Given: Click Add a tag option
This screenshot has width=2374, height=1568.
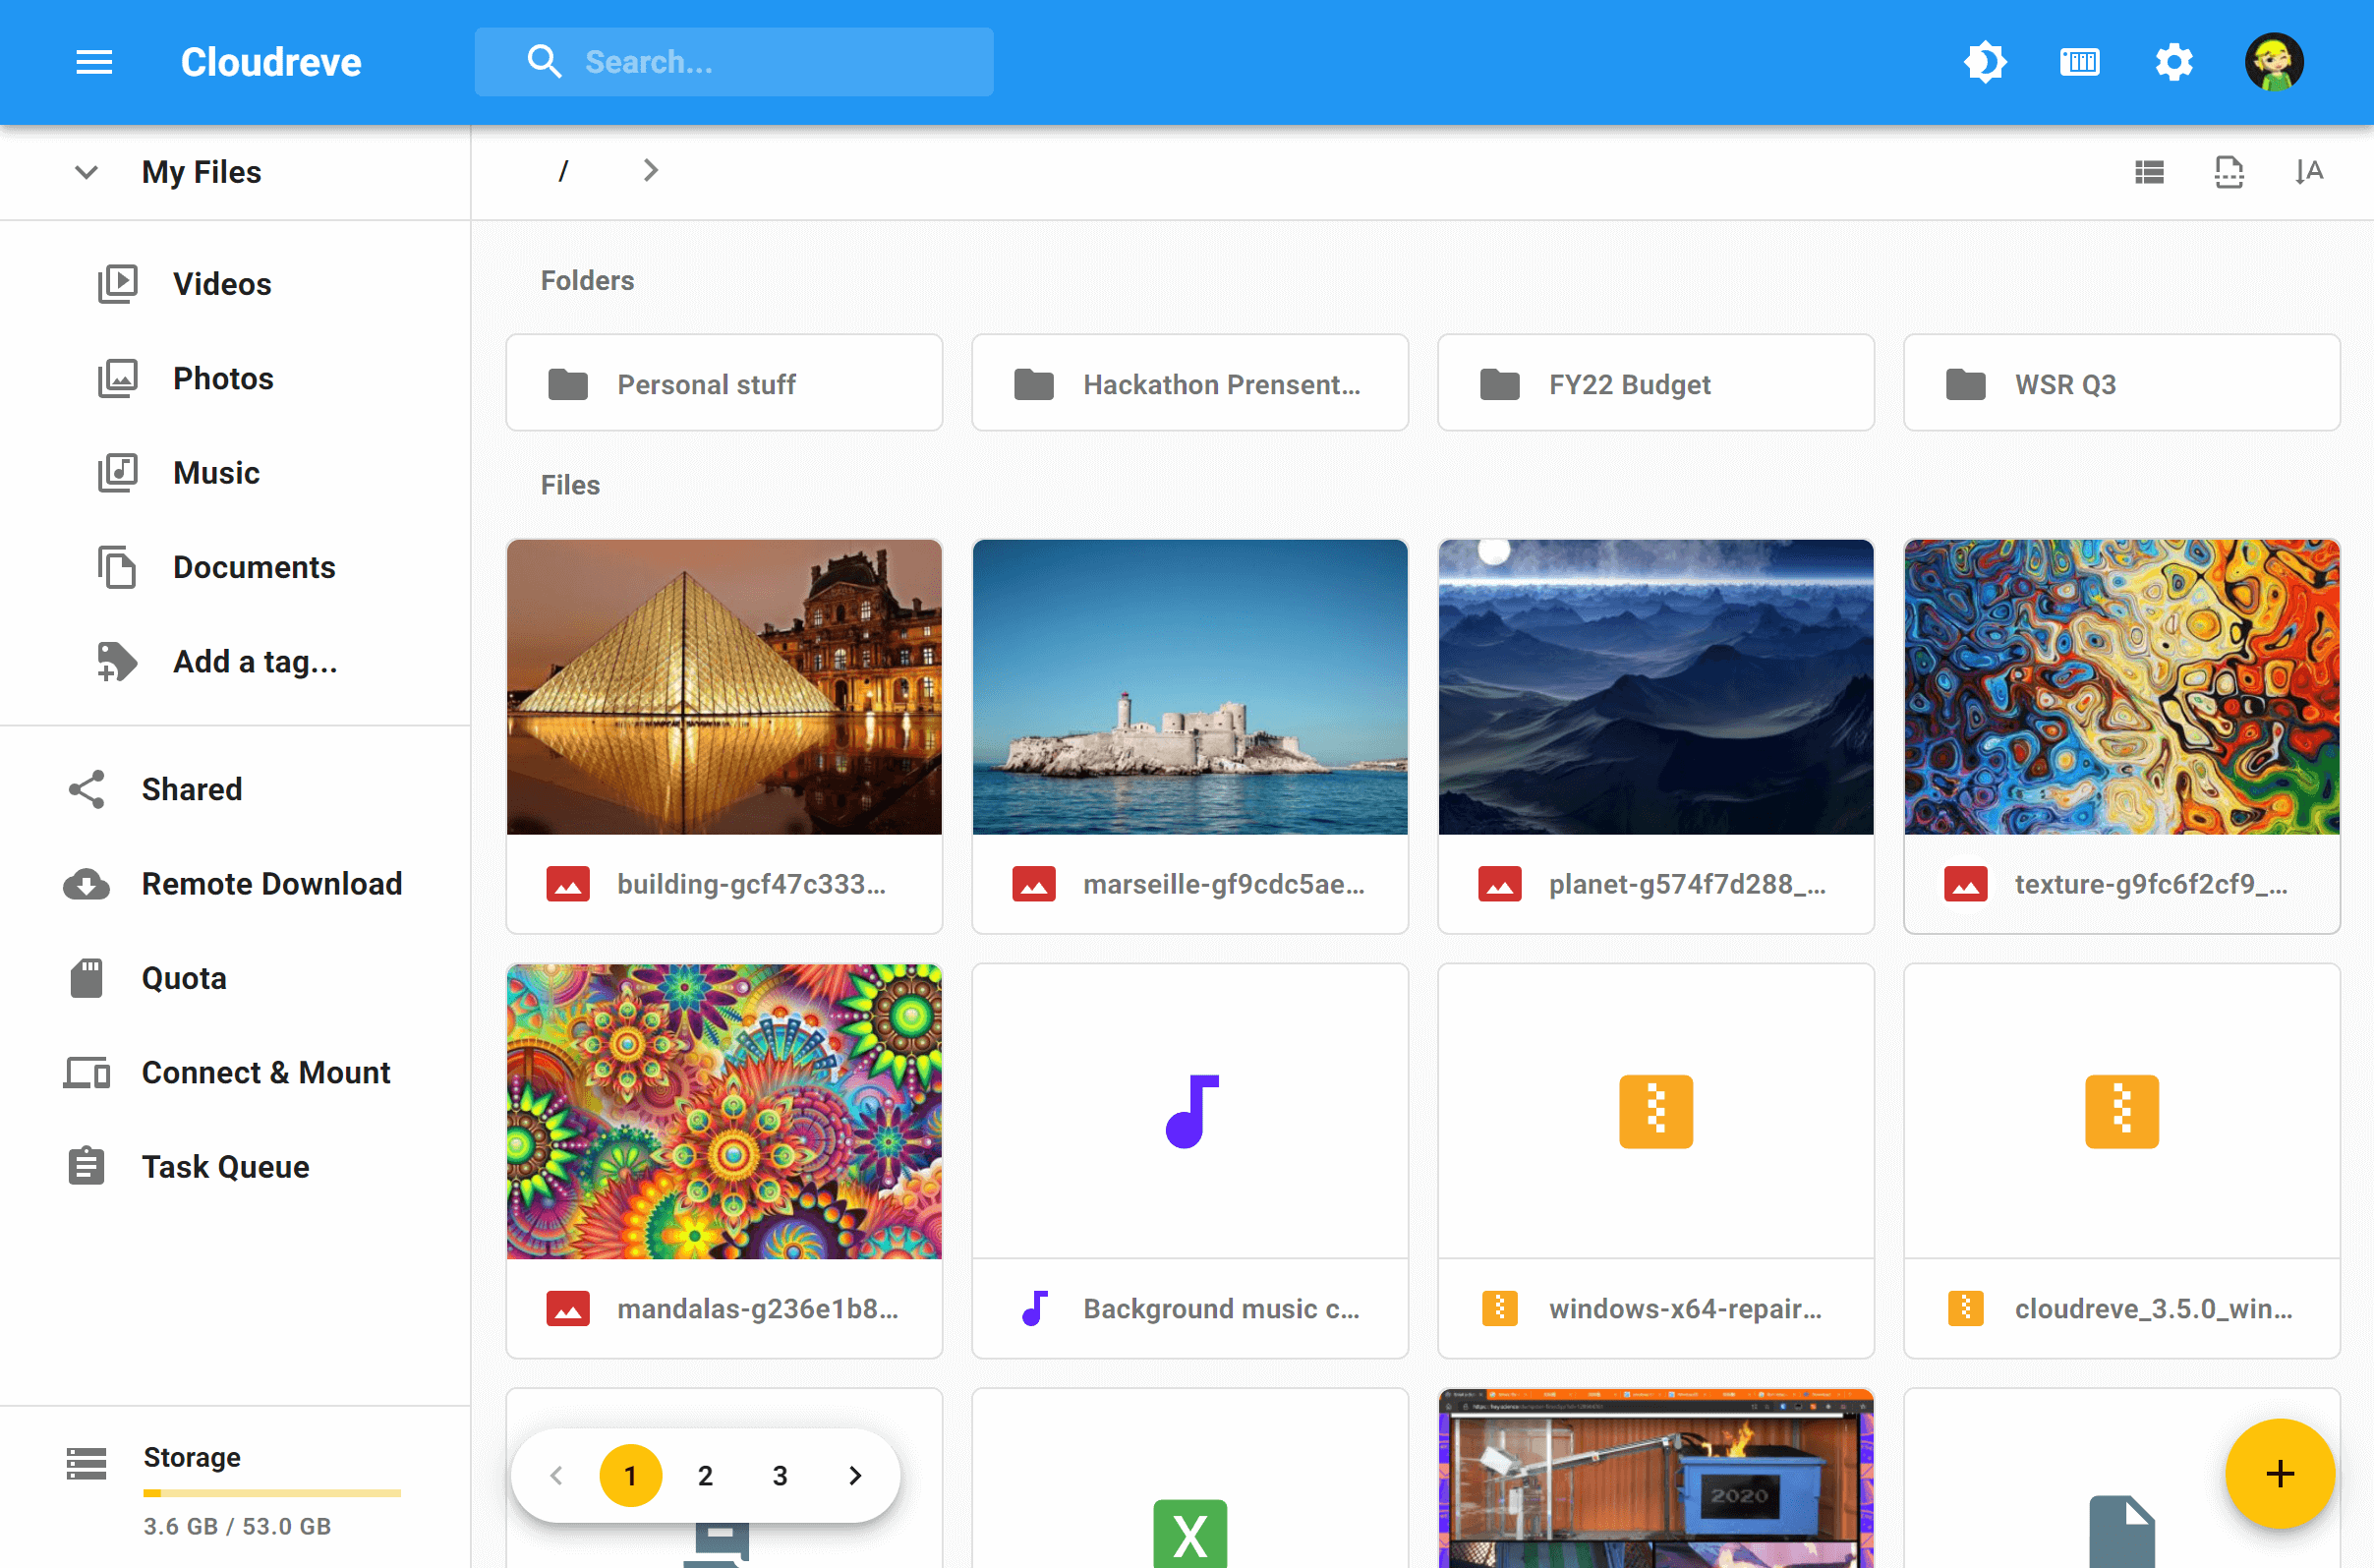Looking at the screenshot, I should point(255,662).
